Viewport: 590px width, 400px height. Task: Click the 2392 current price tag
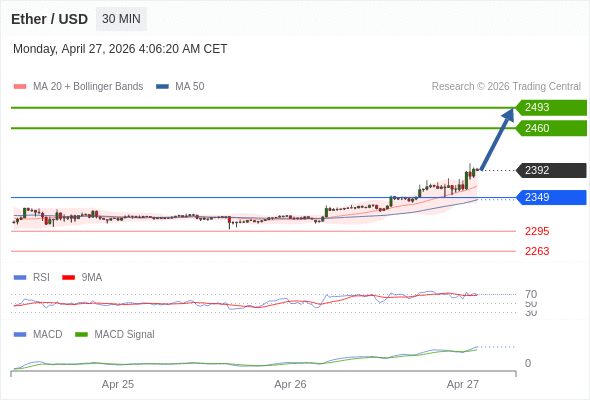(x=551, y=170)
